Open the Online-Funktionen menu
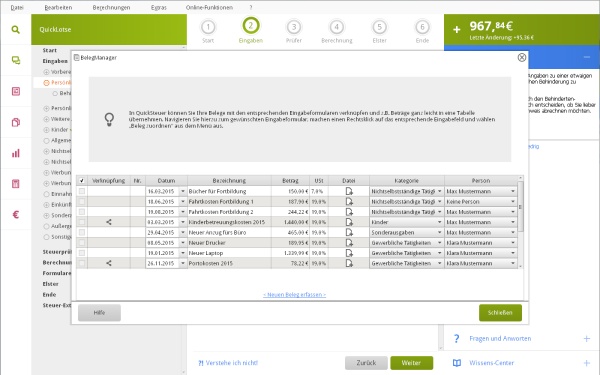600x375 pixels. [x=209, y=7]
